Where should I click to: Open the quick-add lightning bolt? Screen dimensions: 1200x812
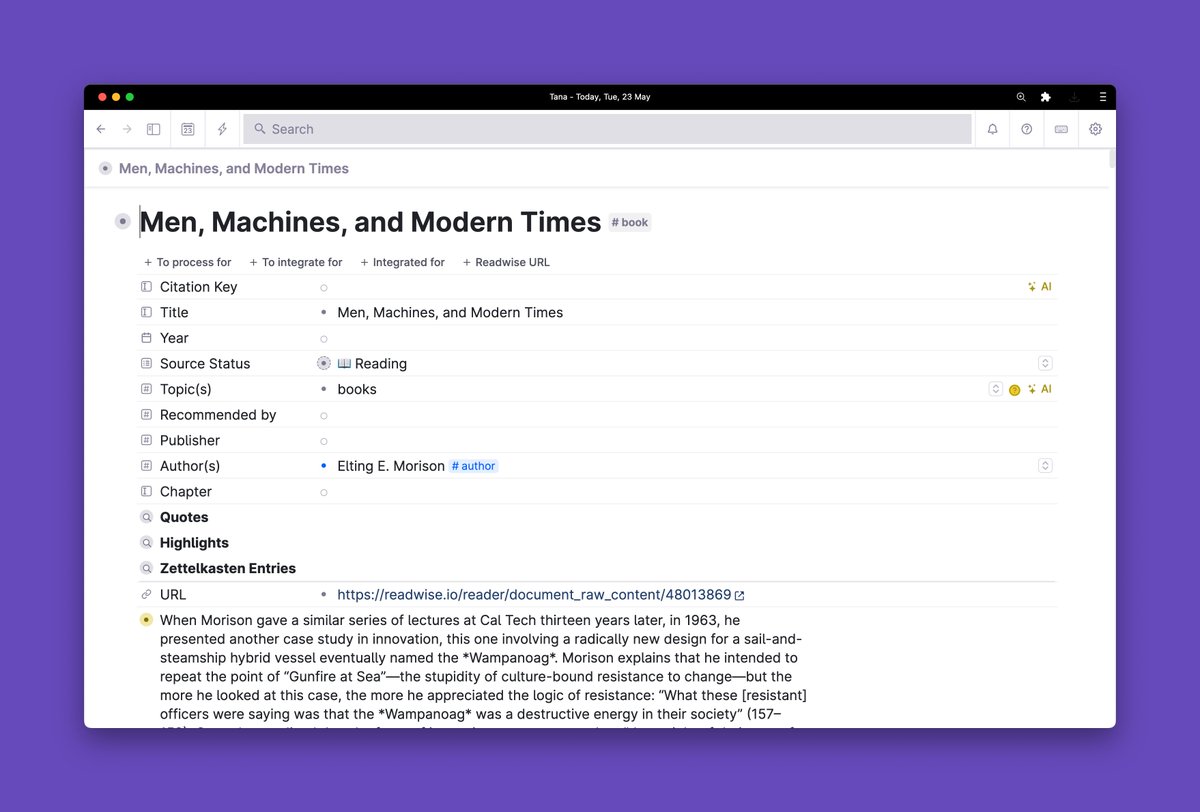(222, 129)
